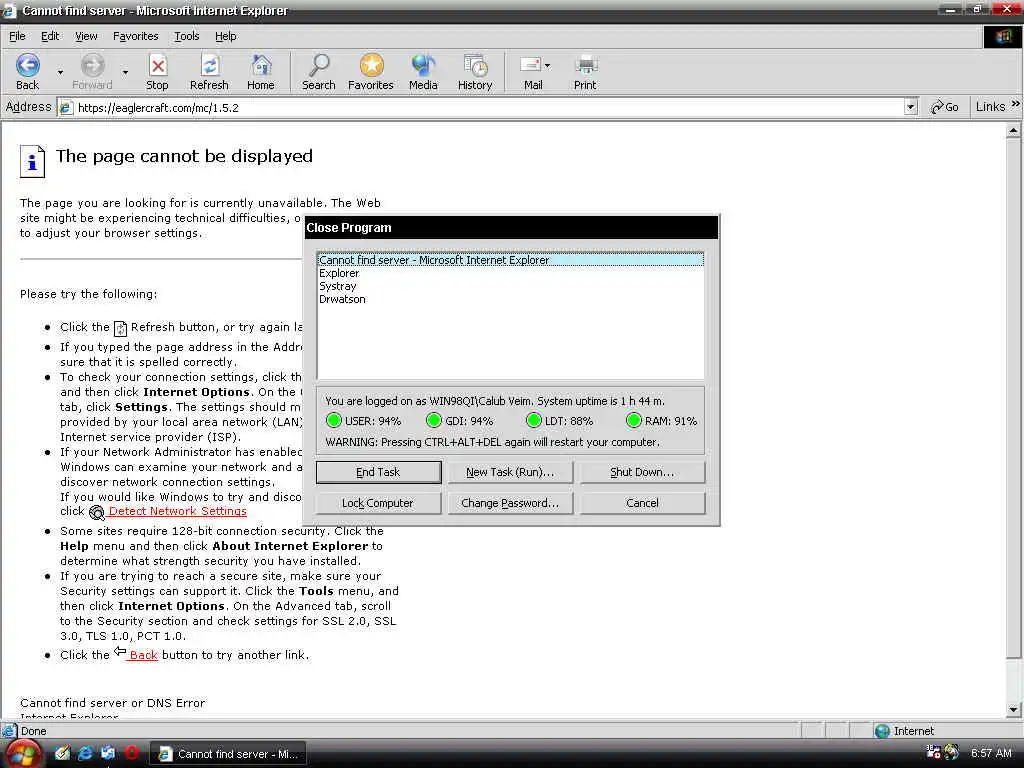Open the Help menu
This screenshot has width=1024, height=768.
point(225,37)
